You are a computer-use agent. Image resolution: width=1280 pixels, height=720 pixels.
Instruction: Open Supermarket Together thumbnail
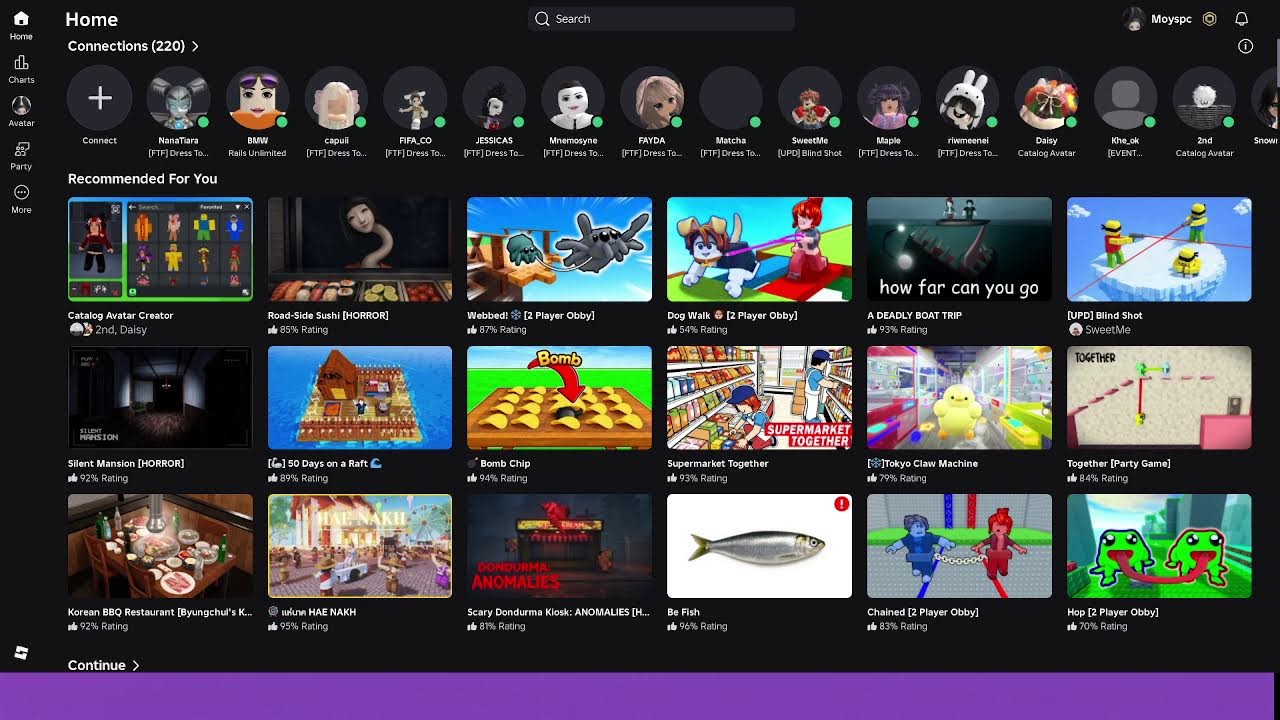tap(759, 398)
